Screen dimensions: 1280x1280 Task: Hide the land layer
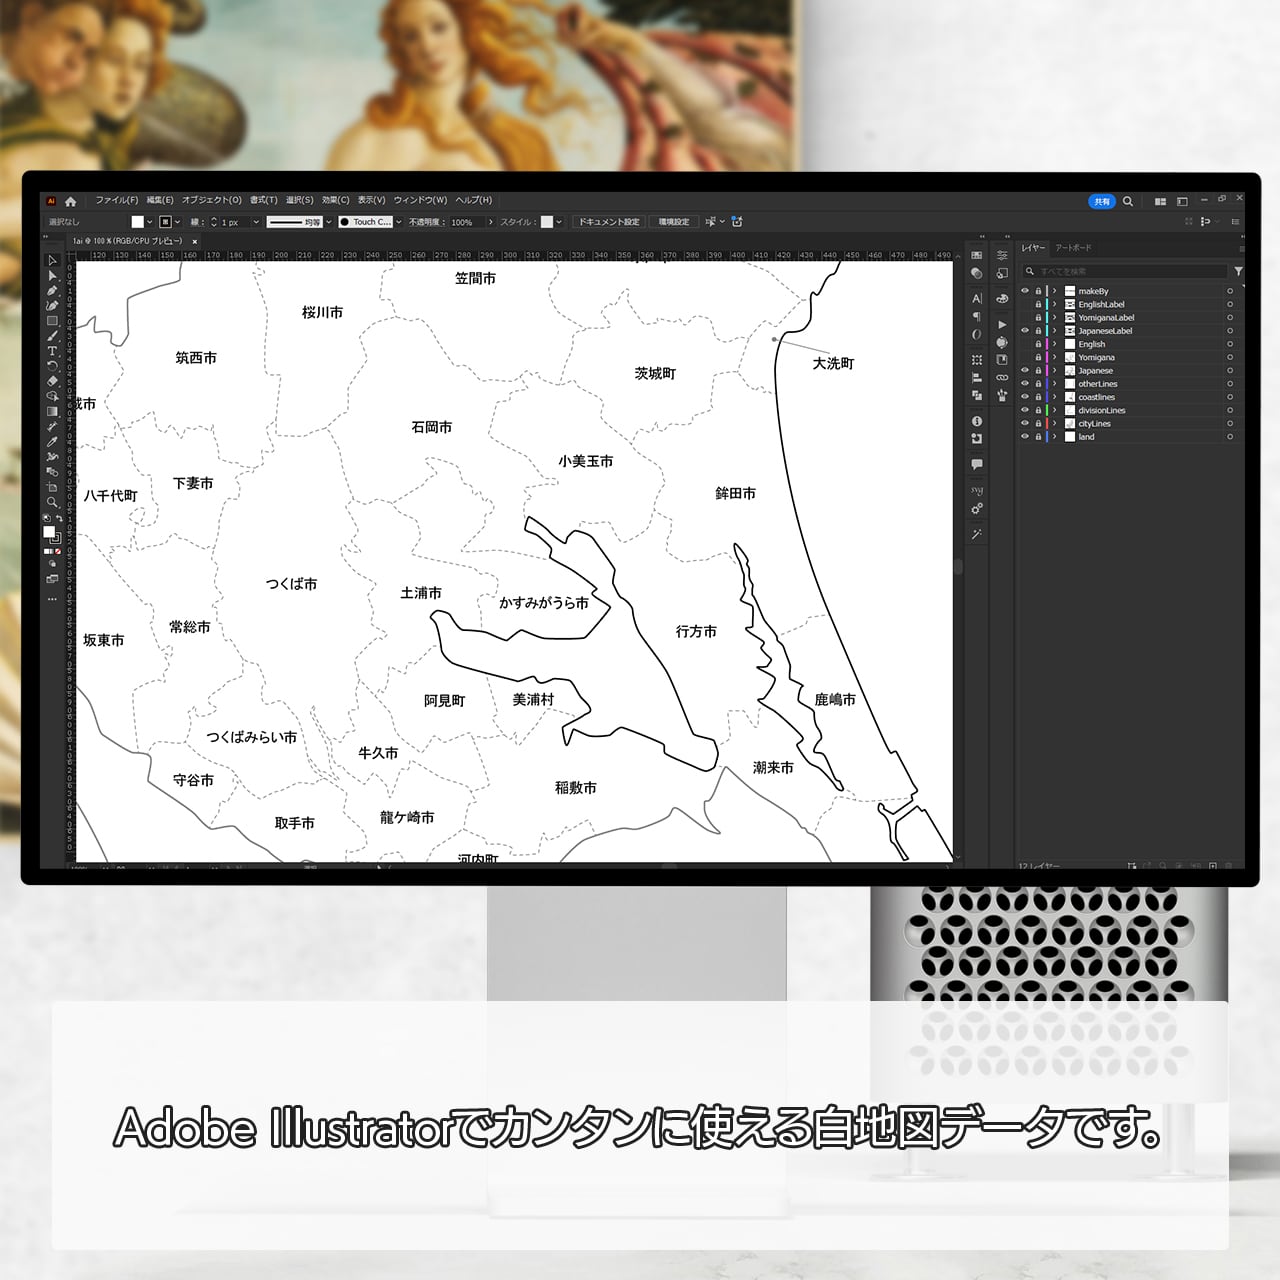point(1024,436)
